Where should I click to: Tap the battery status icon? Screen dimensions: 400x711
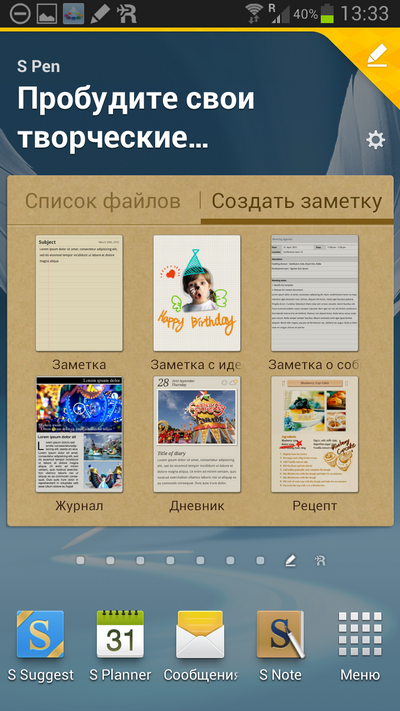coord(327,13)
